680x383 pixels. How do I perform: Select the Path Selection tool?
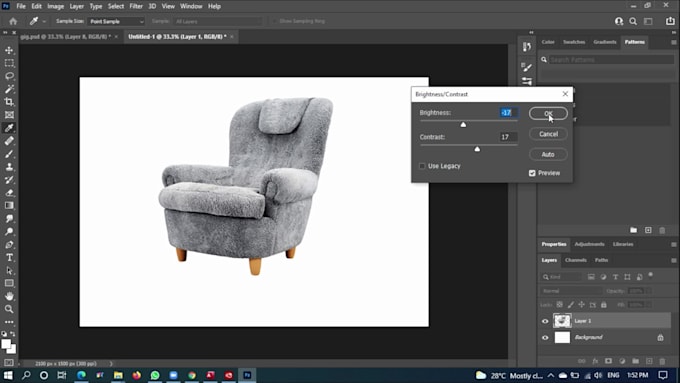[9, 271]
